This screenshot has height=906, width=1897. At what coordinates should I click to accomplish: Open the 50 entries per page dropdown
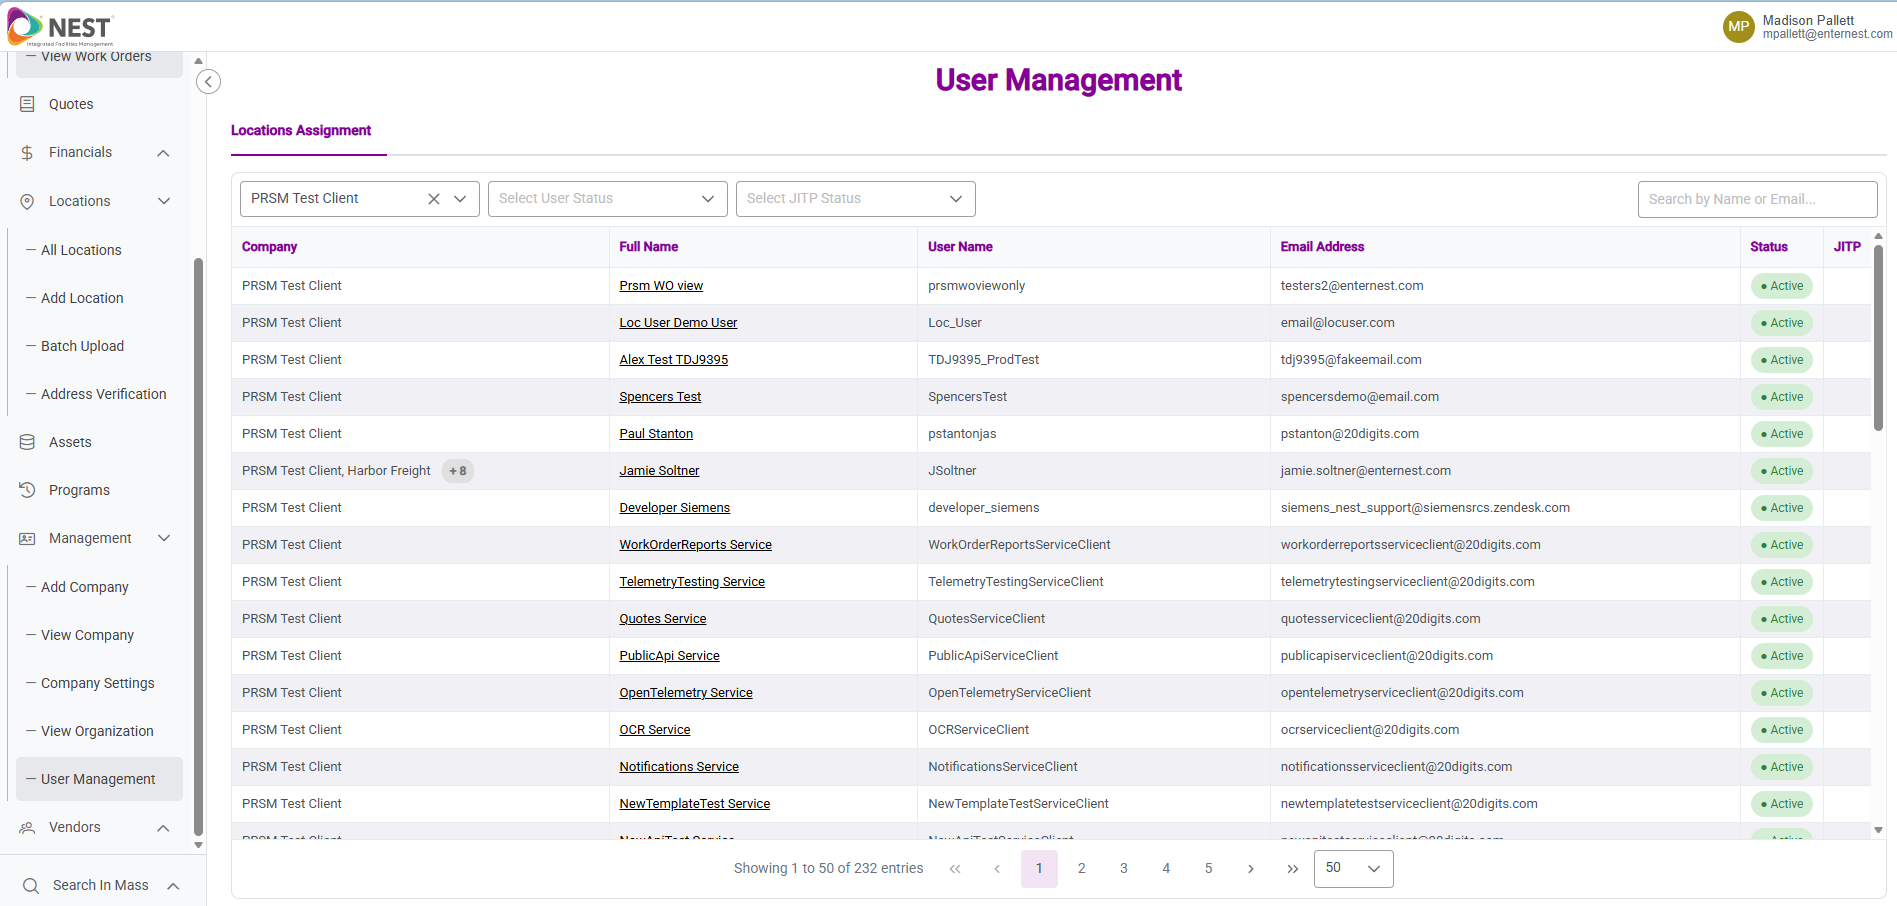1354,868
